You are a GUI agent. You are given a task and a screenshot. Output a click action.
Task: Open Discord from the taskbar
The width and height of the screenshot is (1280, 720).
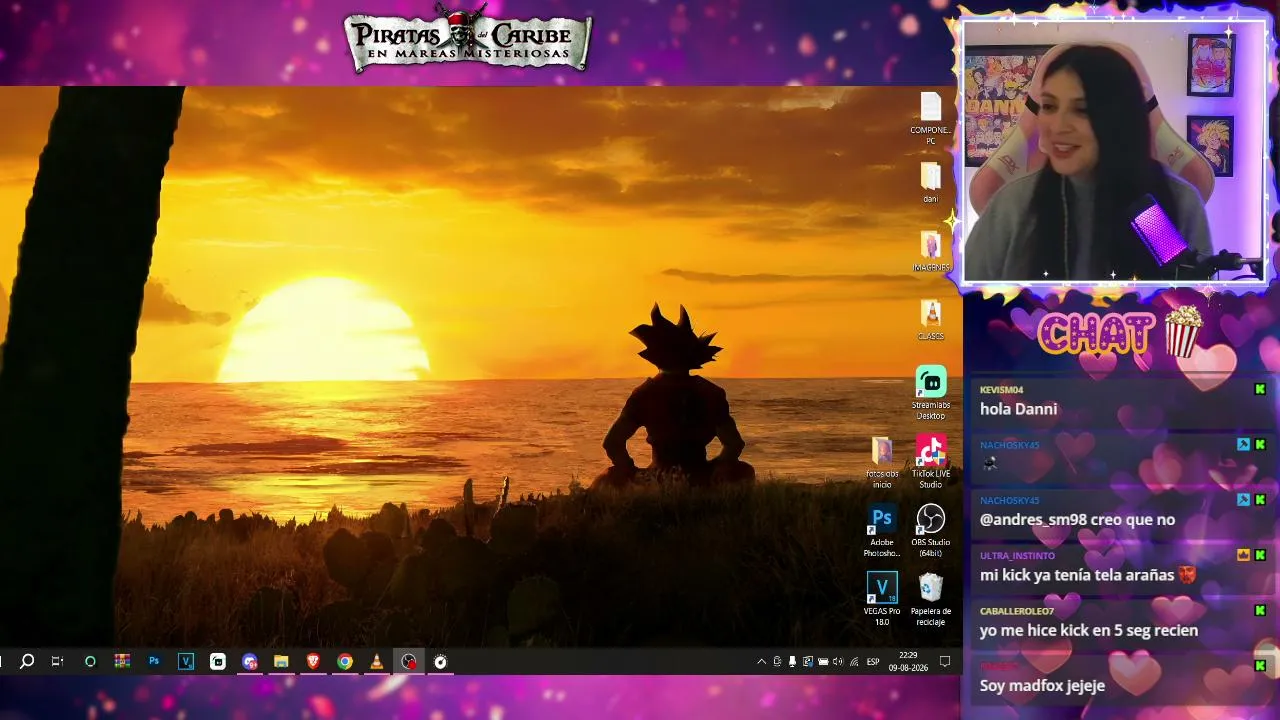coord(250,661)
